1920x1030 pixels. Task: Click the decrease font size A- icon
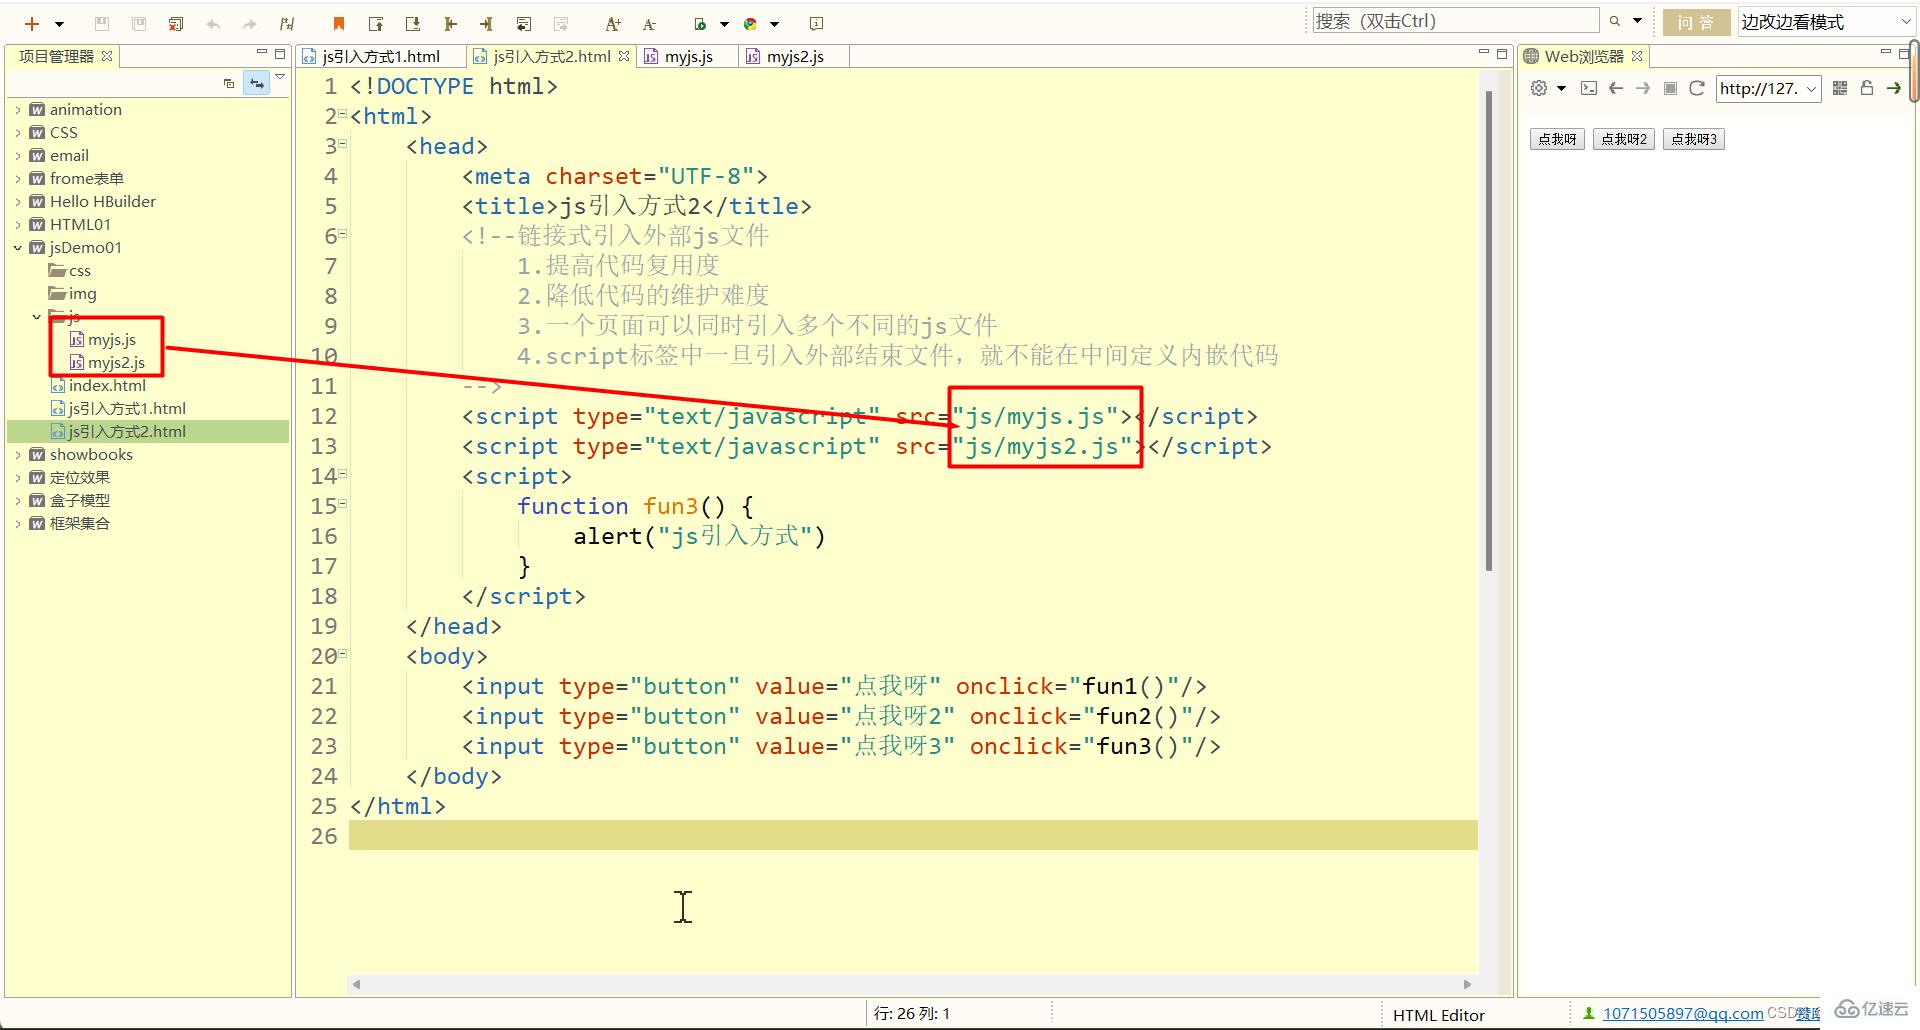point(649,24)
